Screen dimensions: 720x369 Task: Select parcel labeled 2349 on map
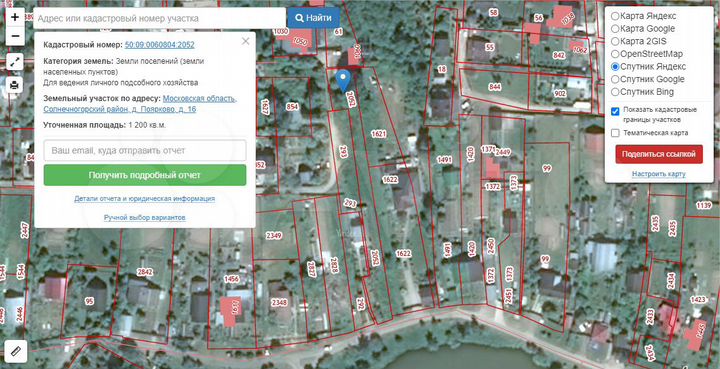tap(274, 235)
